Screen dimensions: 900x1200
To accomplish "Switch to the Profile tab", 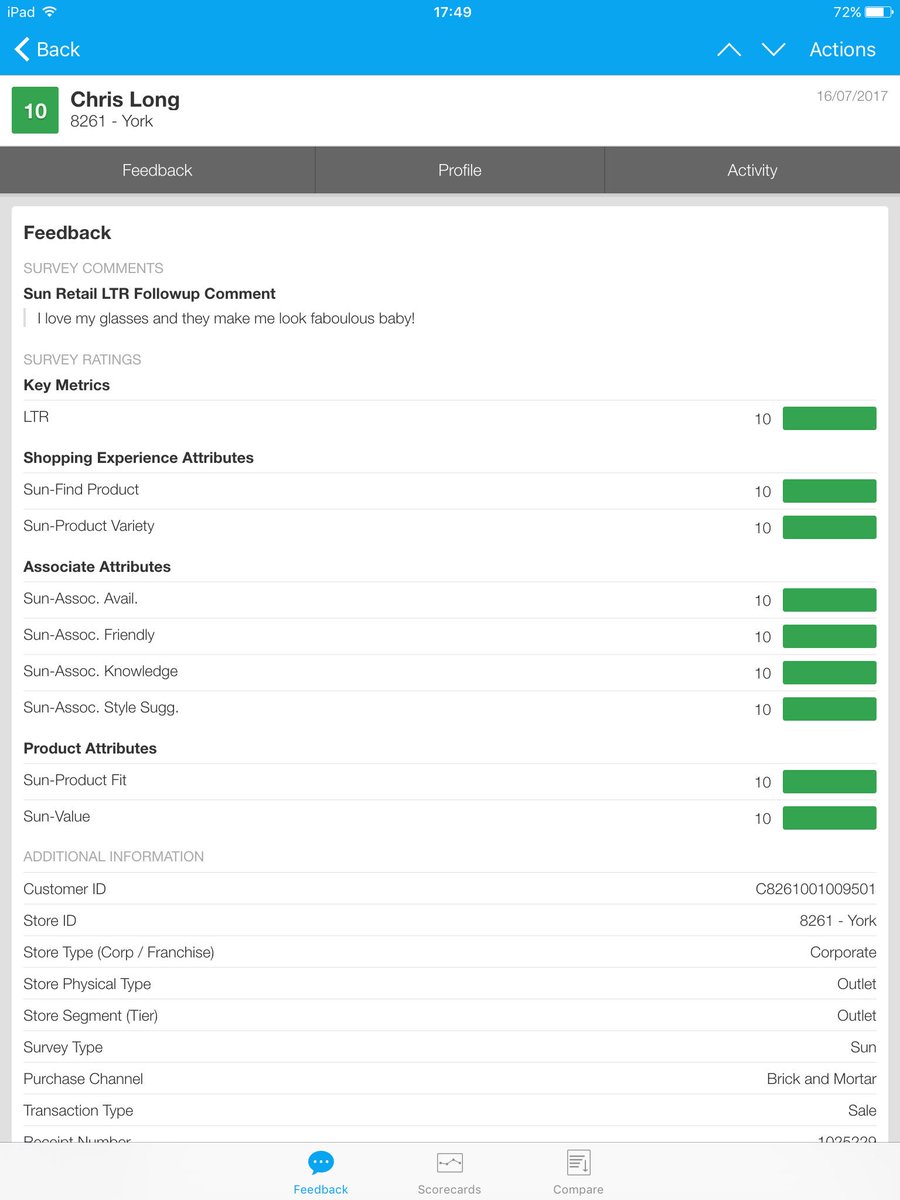I will [x=460, y=170].
